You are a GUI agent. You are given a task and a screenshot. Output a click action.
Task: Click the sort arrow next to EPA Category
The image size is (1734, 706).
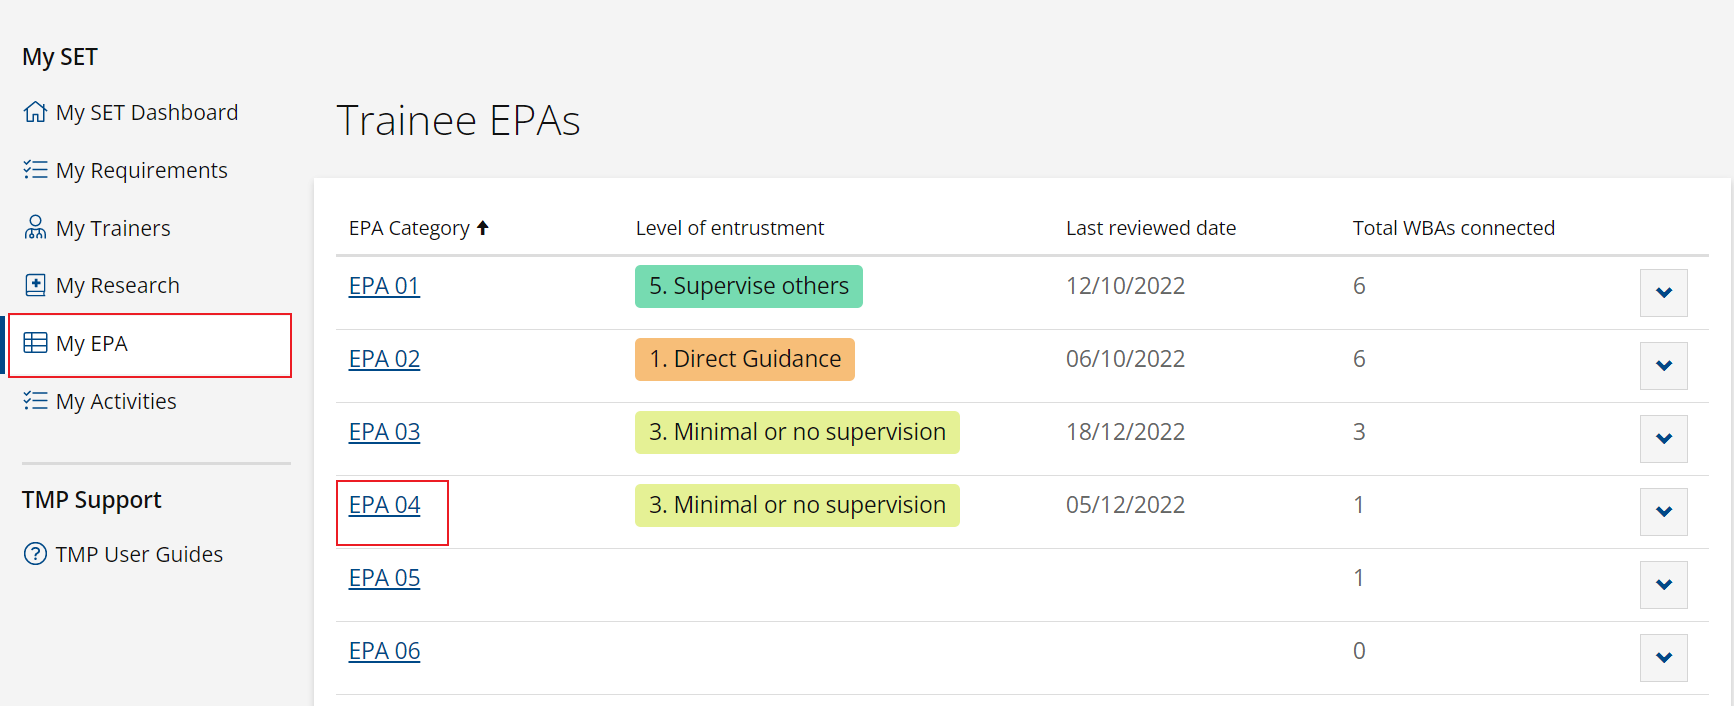click(483, 228)
